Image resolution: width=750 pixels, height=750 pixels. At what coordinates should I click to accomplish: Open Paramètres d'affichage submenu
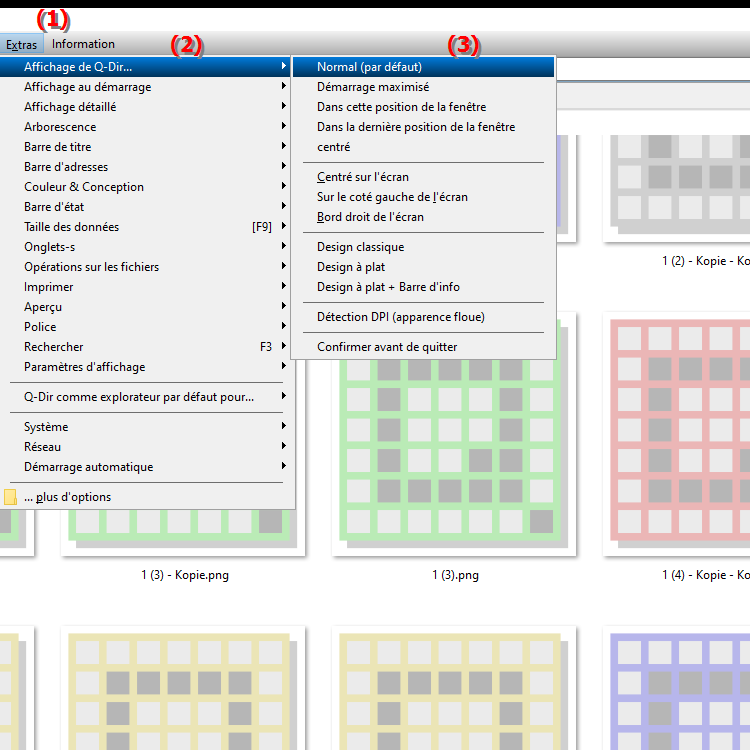(x=145, y=367)
